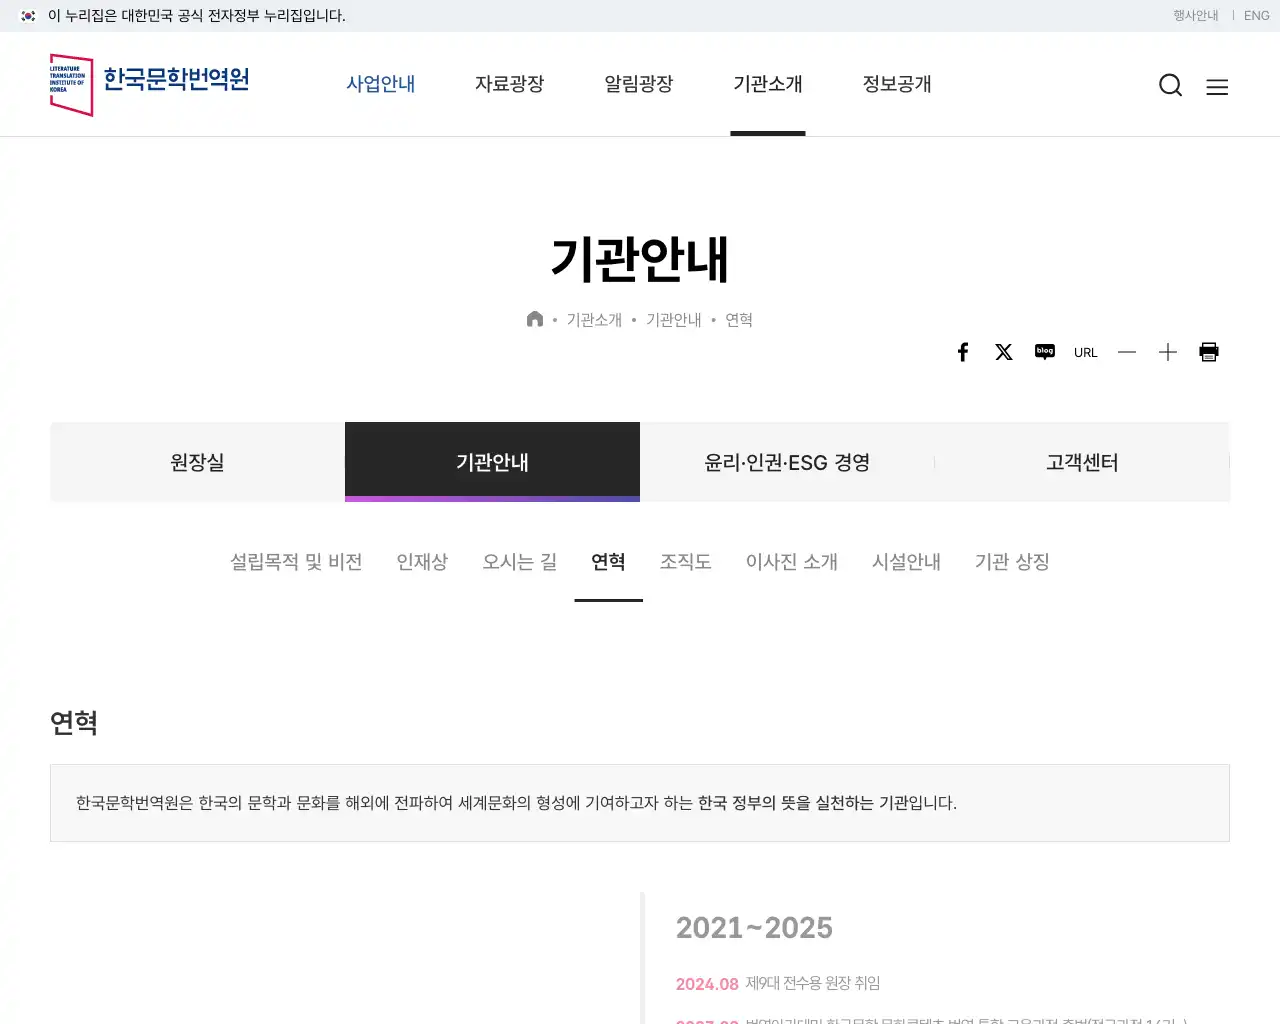Open the hamburger full menu icon

[x=1217, y=87]
